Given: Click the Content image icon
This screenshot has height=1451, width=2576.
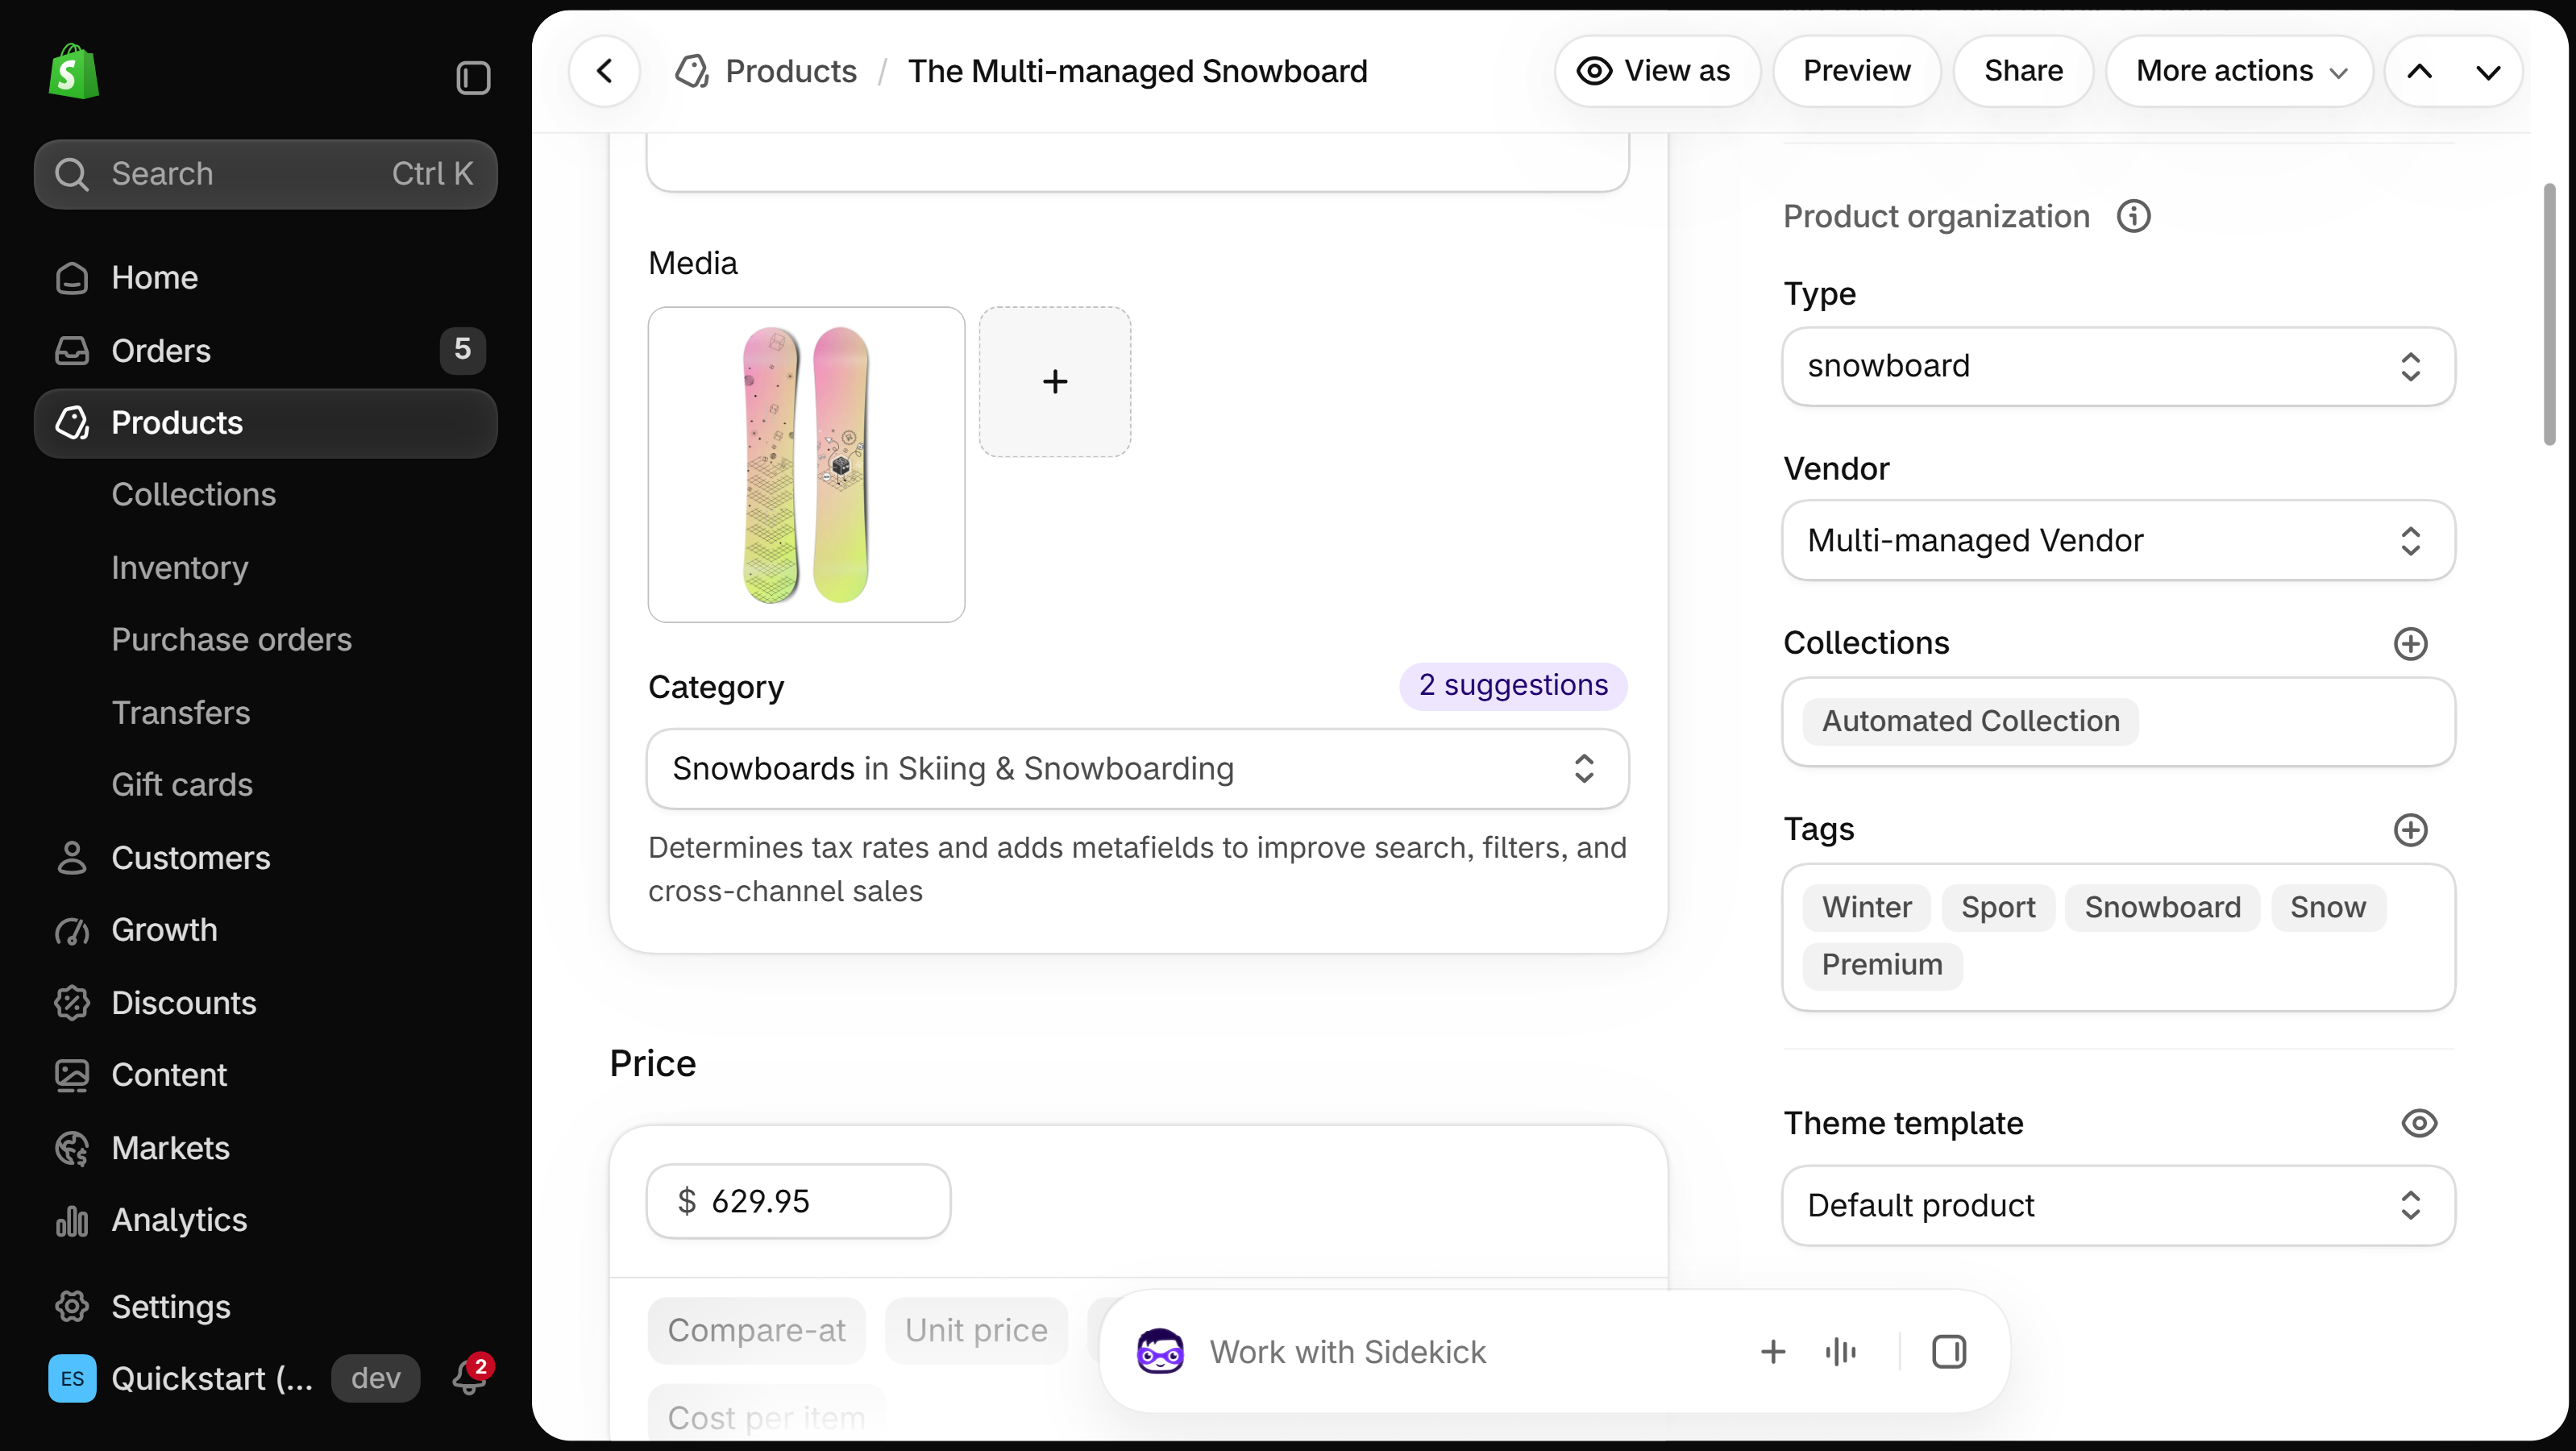Looking at the screenshot, I should tap(72, 1075).
